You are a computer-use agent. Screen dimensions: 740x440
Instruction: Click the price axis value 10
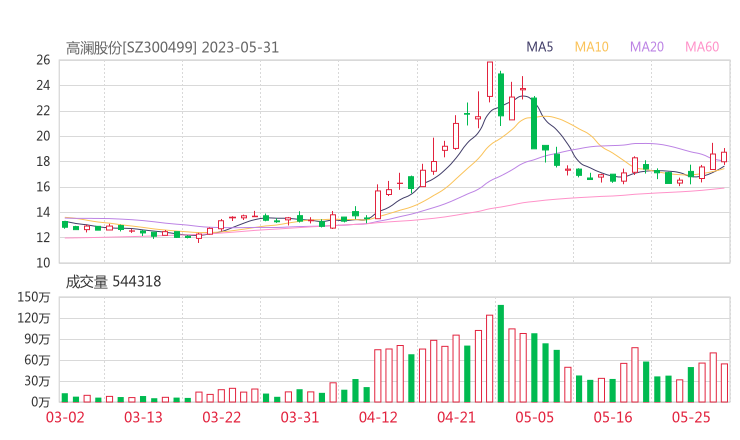pyautogui.click(x=43, y=263)
